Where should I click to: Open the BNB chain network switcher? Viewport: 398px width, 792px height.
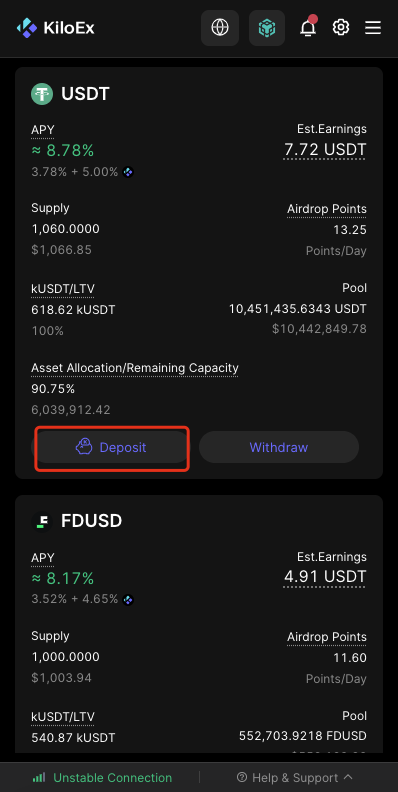click(x=267, y=28)
